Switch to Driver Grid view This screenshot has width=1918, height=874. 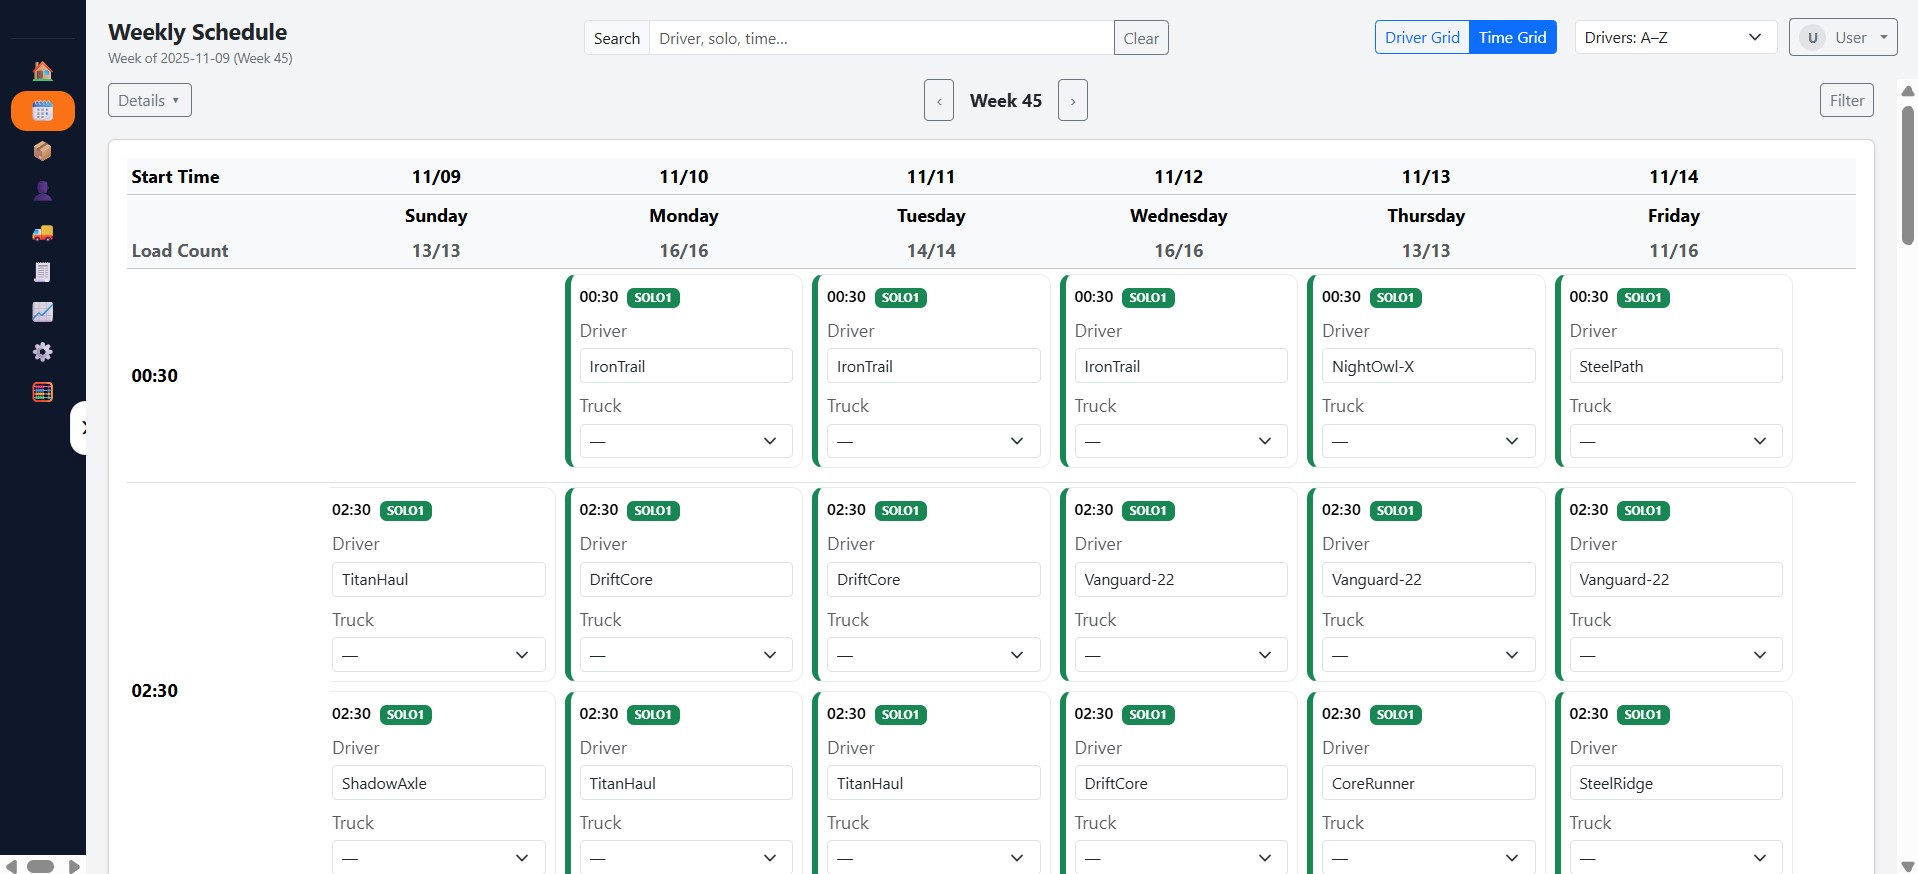(x=1421, y=38)
